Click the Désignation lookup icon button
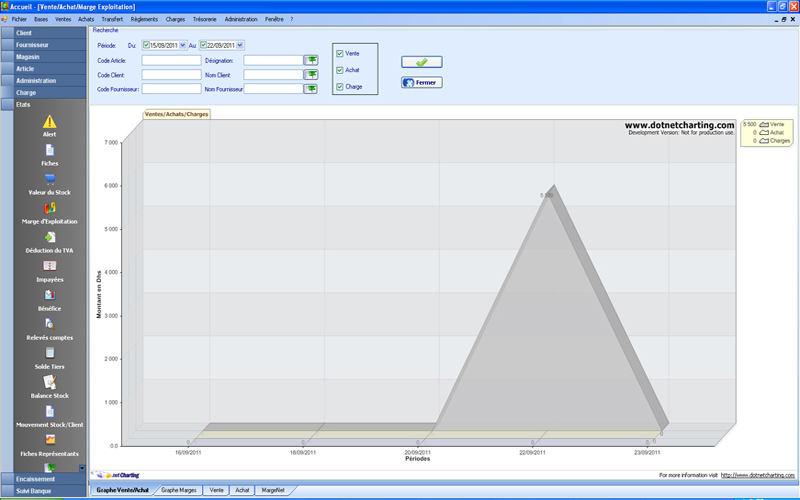The image size is (800, 500). tap(311, 60)
